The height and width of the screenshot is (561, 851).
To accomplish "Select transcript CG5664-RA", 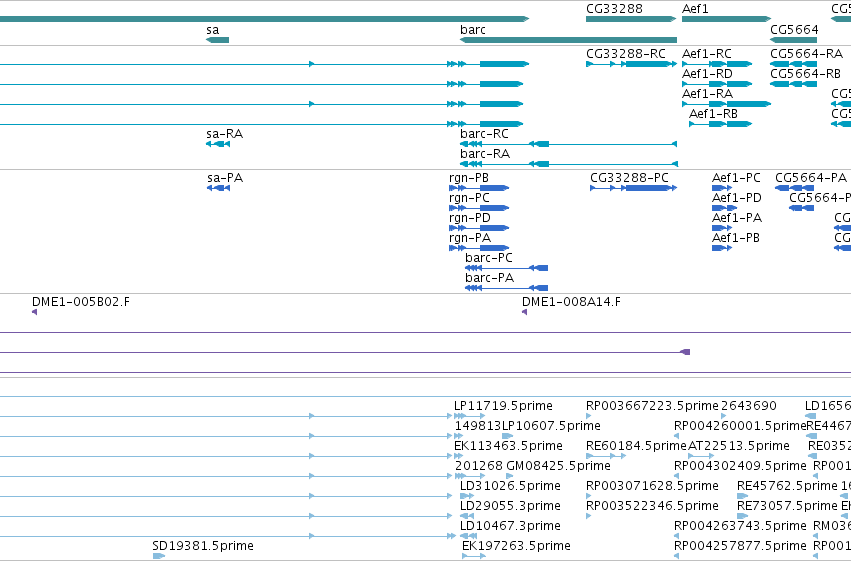I will click(793, 64).
